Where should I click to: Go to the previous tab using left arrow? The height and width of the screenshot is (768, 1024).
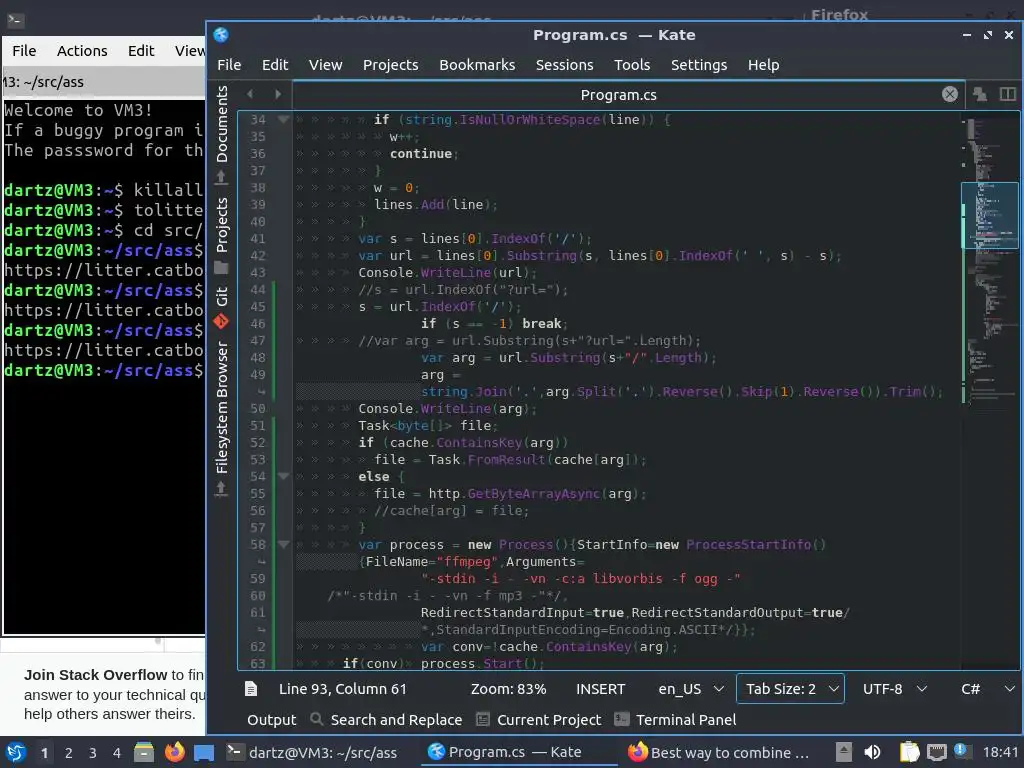pos(250,94)
